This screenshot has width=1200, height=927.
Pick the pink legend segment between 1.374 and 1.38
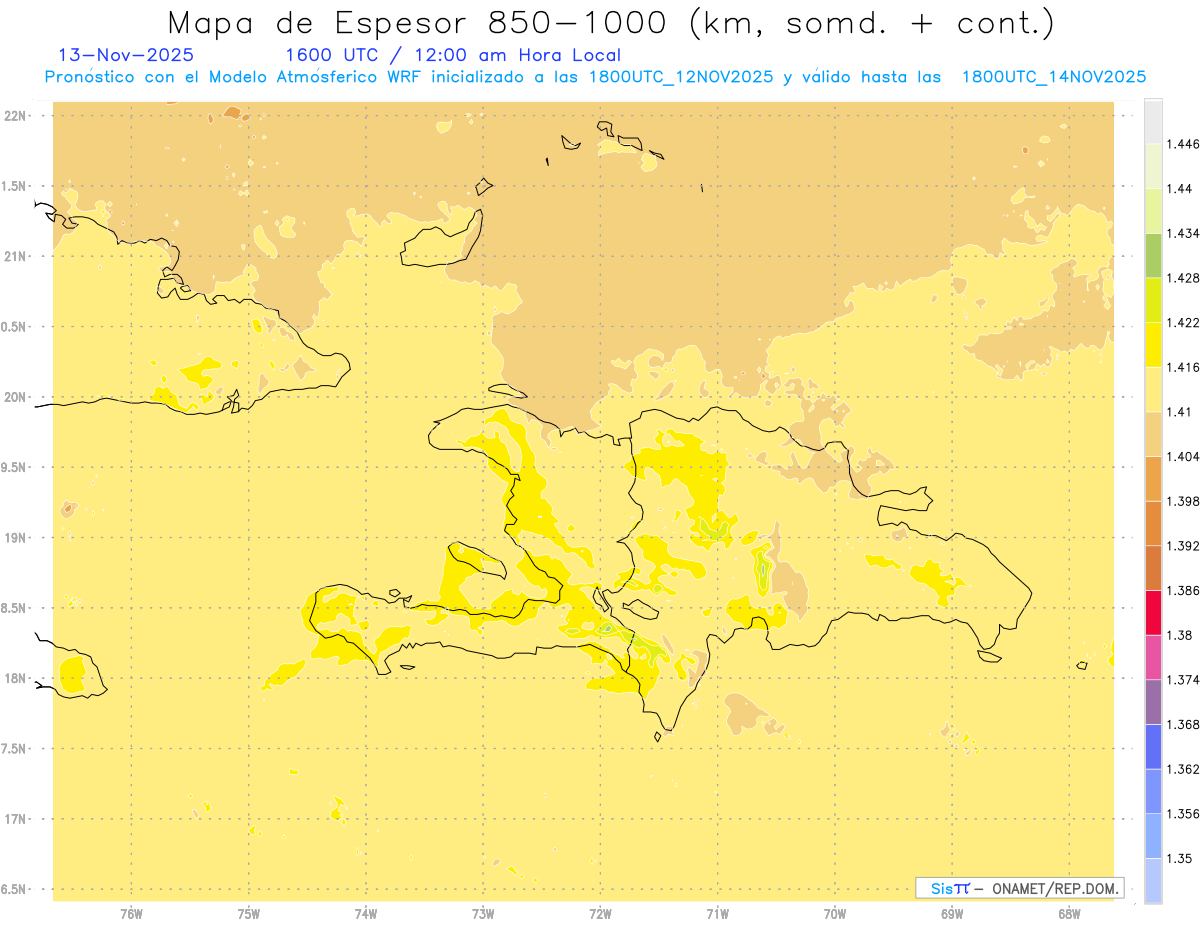(x=1153, y=657)
